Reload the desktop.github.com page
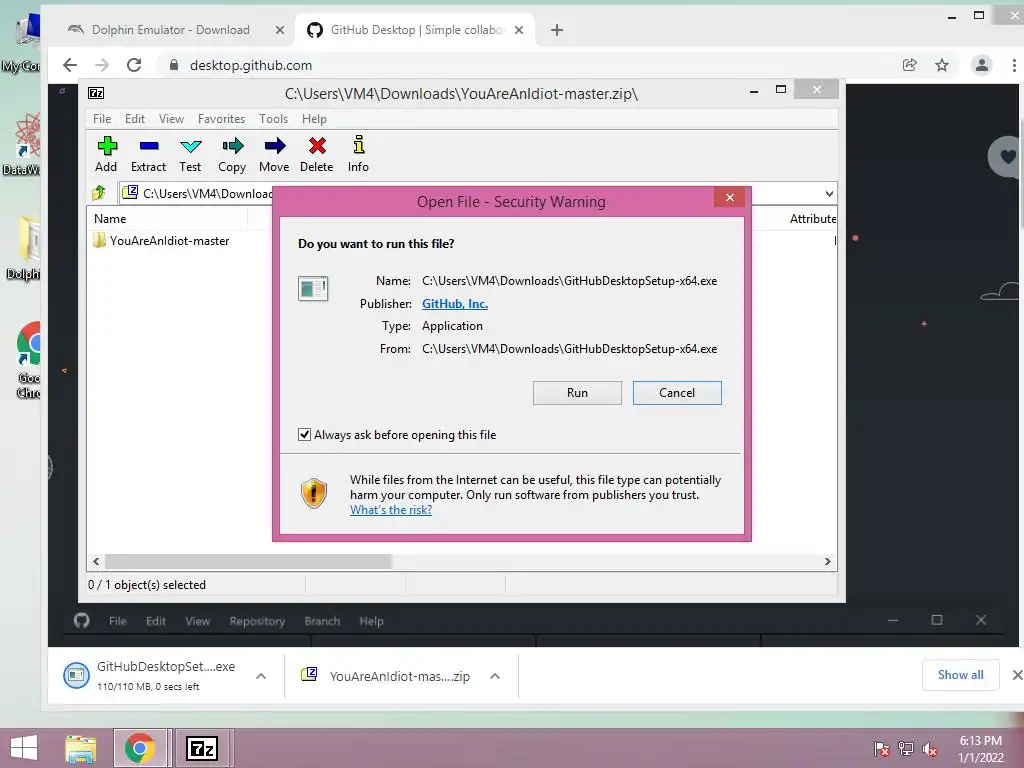Screen dimensions: 1024x768 pyautogui.click(x=134, y=65)
